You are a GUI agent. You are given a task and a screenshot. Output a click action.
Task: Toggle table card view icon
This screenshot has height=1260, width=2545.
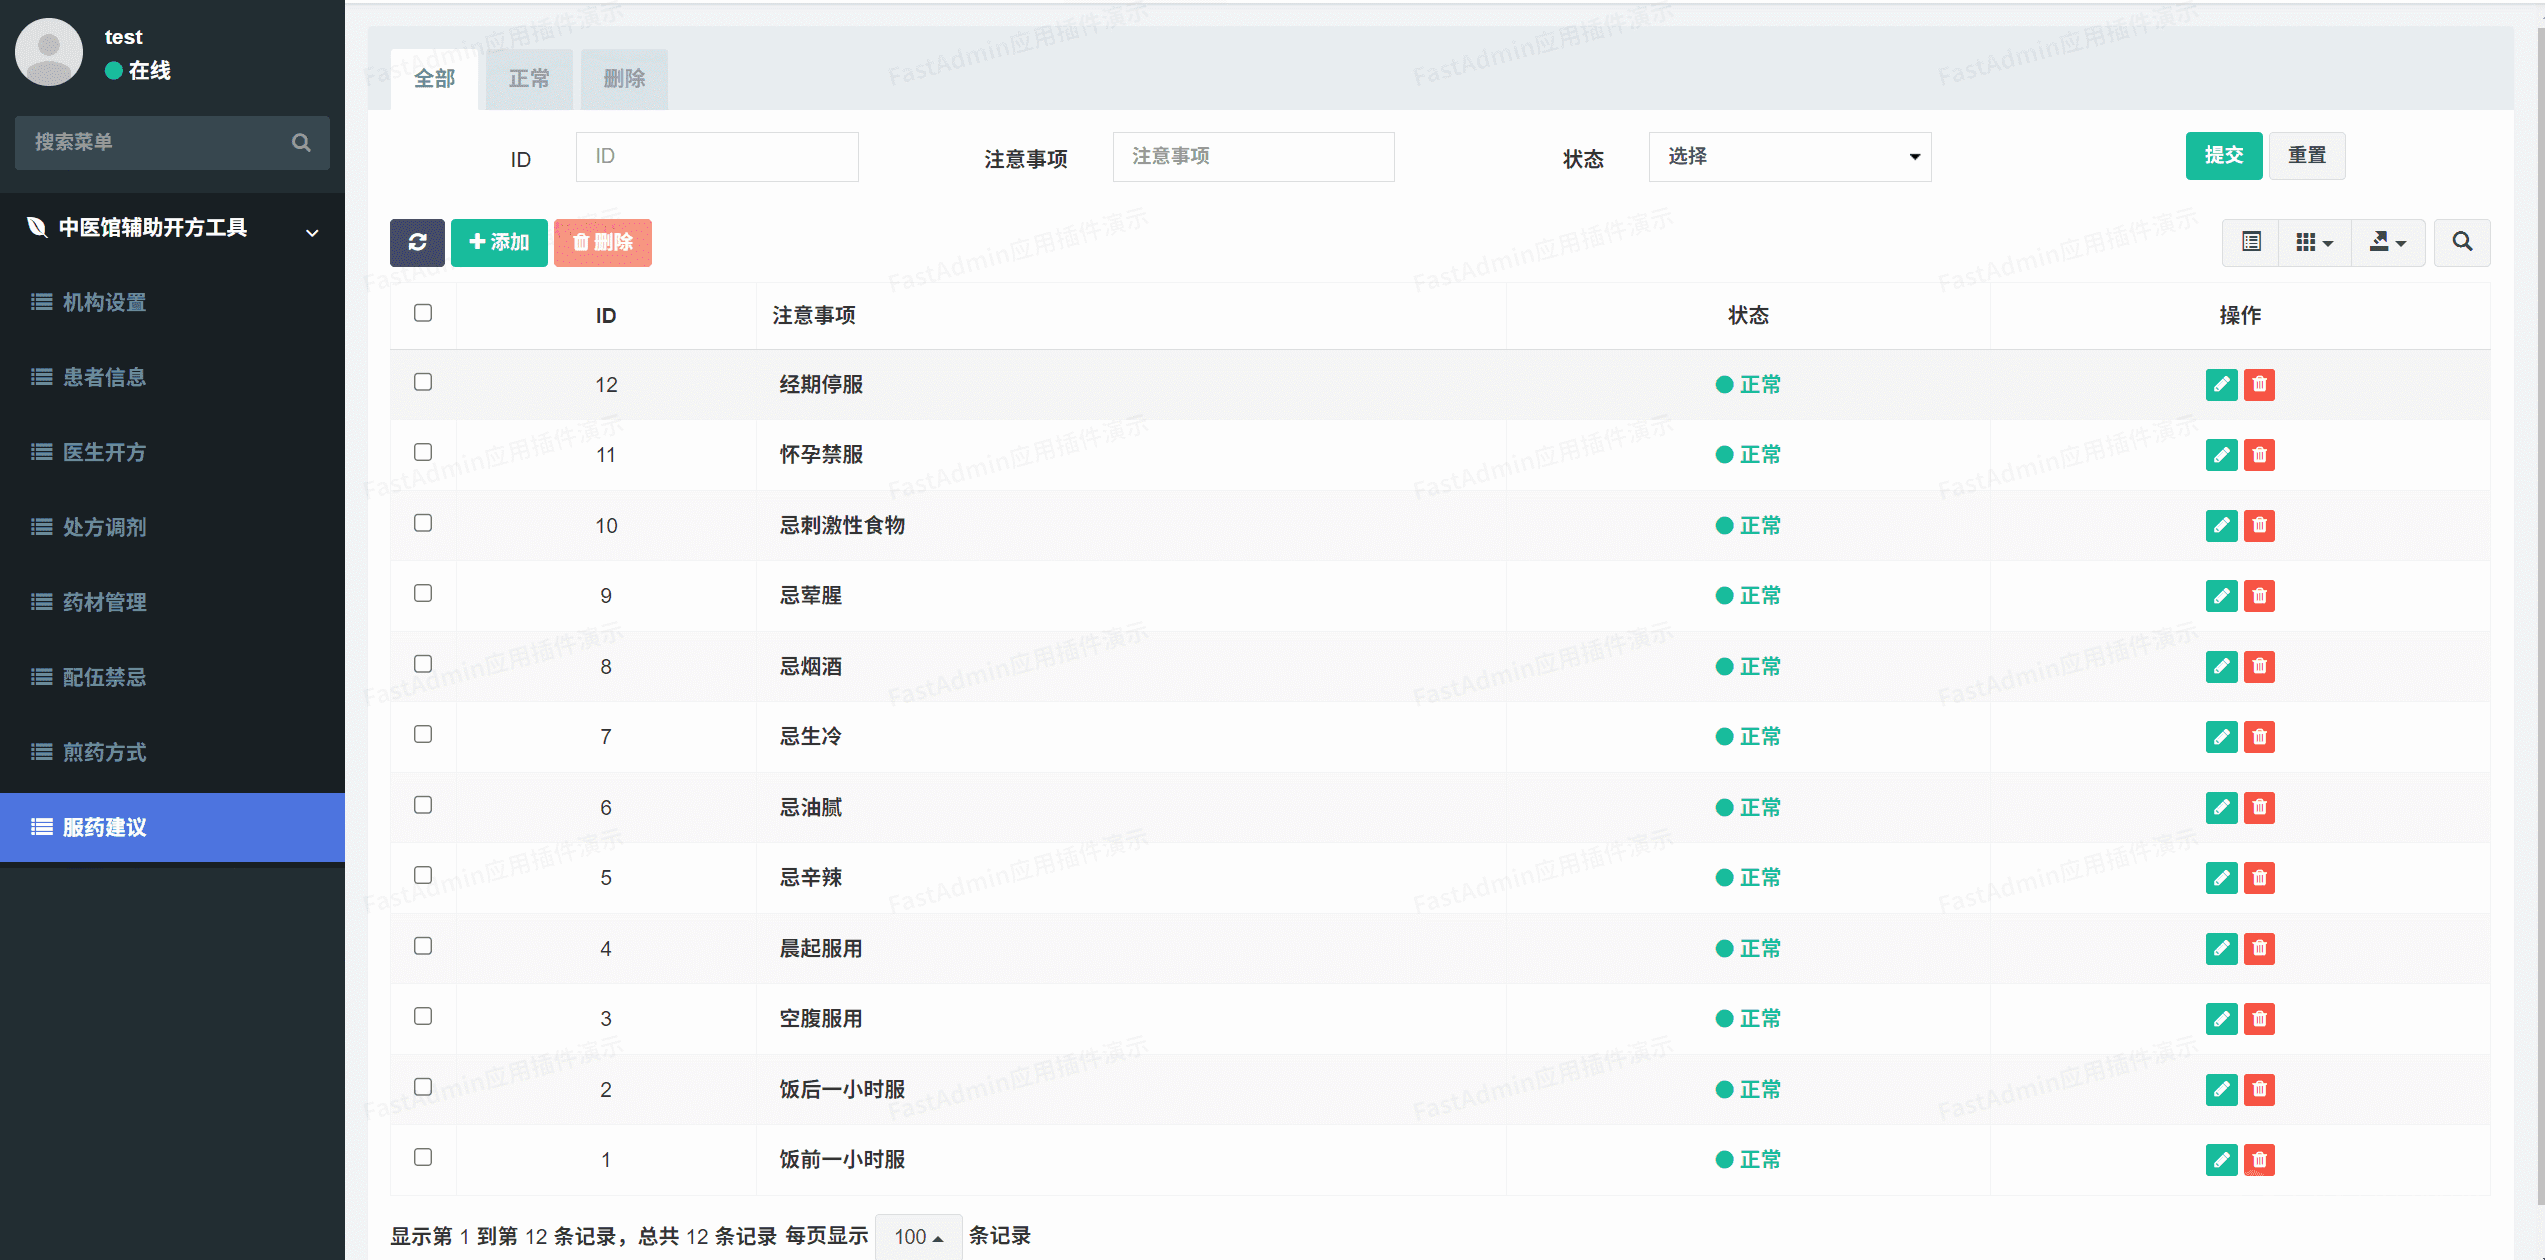click(x=2251, y=242)
